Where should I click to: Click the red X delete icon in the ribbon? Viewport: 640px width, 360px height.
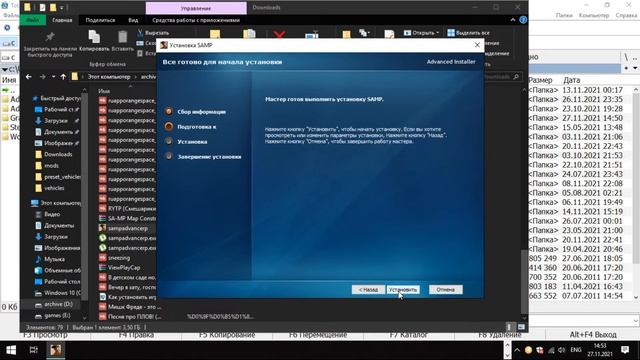(280, 34)
